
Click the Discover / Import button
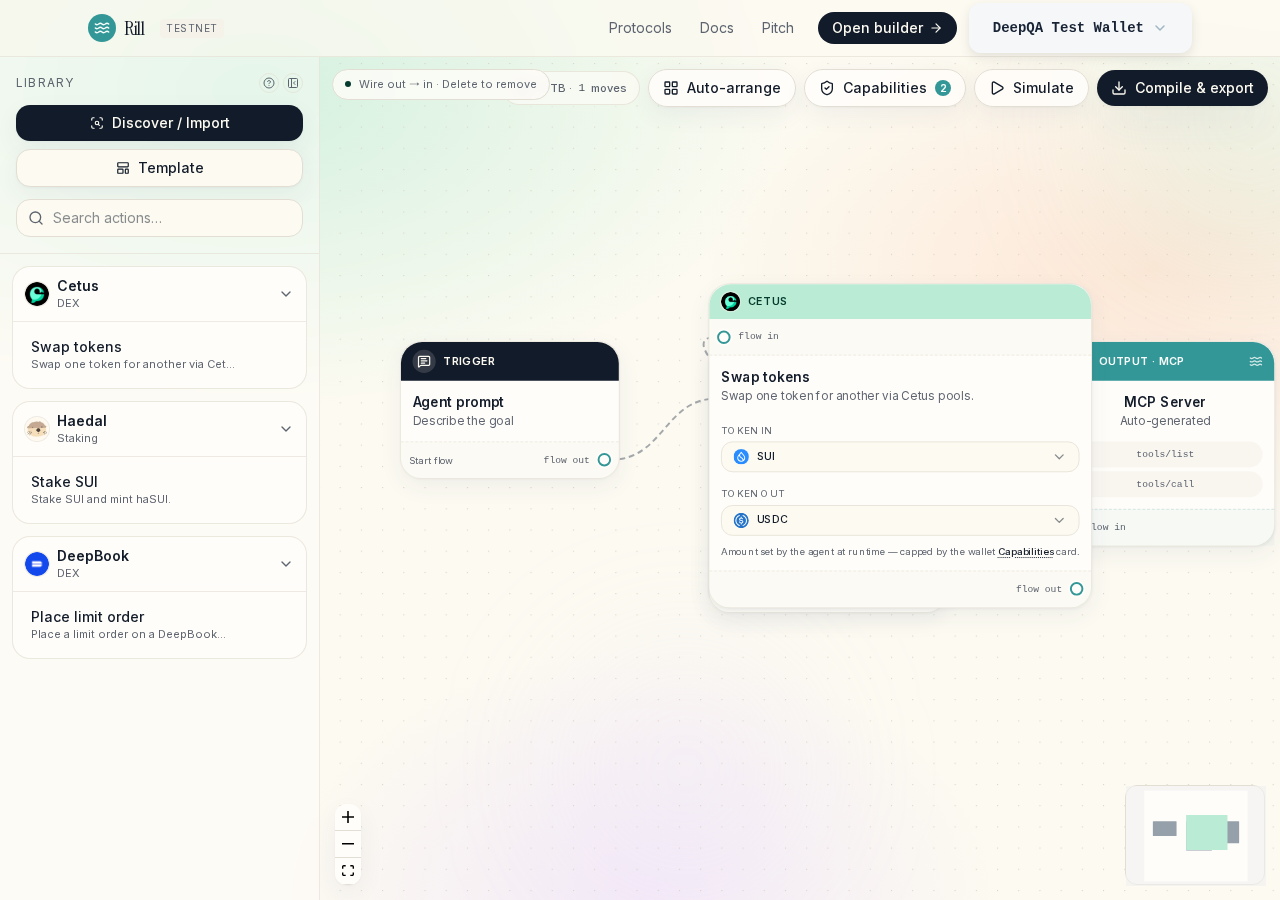(160, 123)
